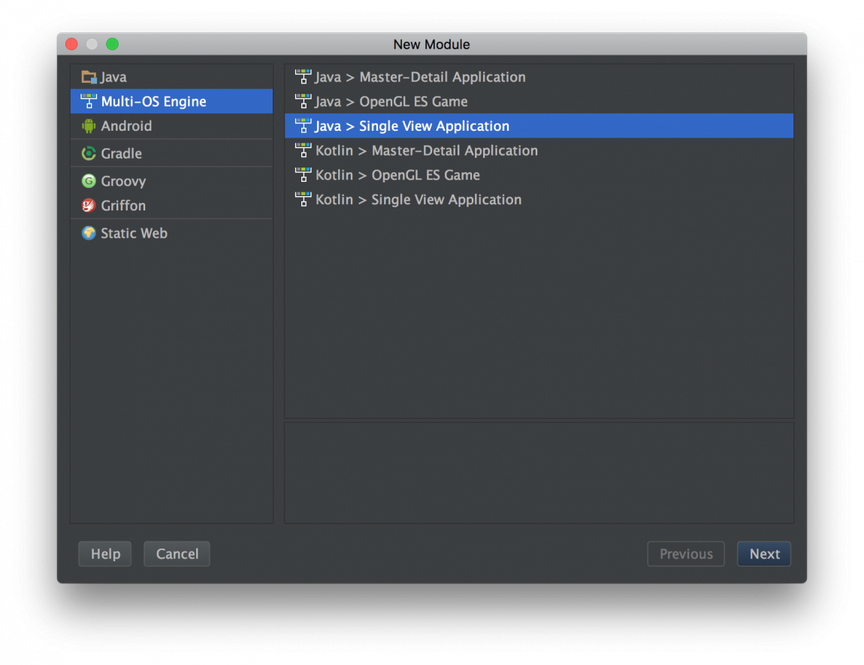Click the New Module title bar

click(x=431, y=44)
